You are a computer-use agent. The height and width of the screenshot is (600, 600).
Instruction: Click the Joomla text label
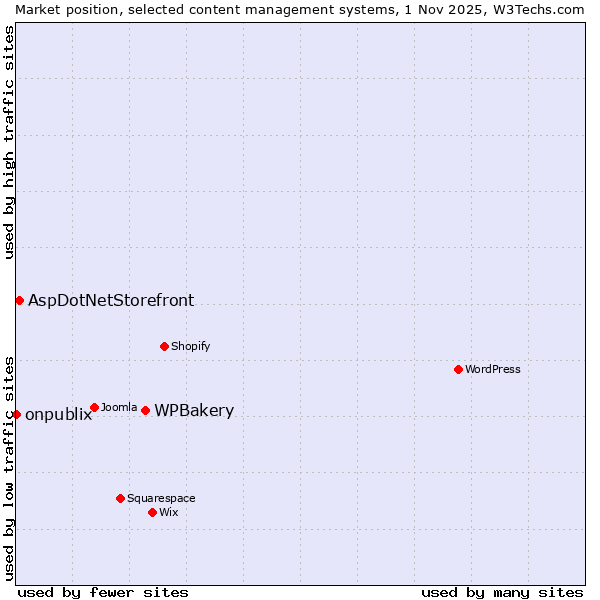tap(119, 407)
